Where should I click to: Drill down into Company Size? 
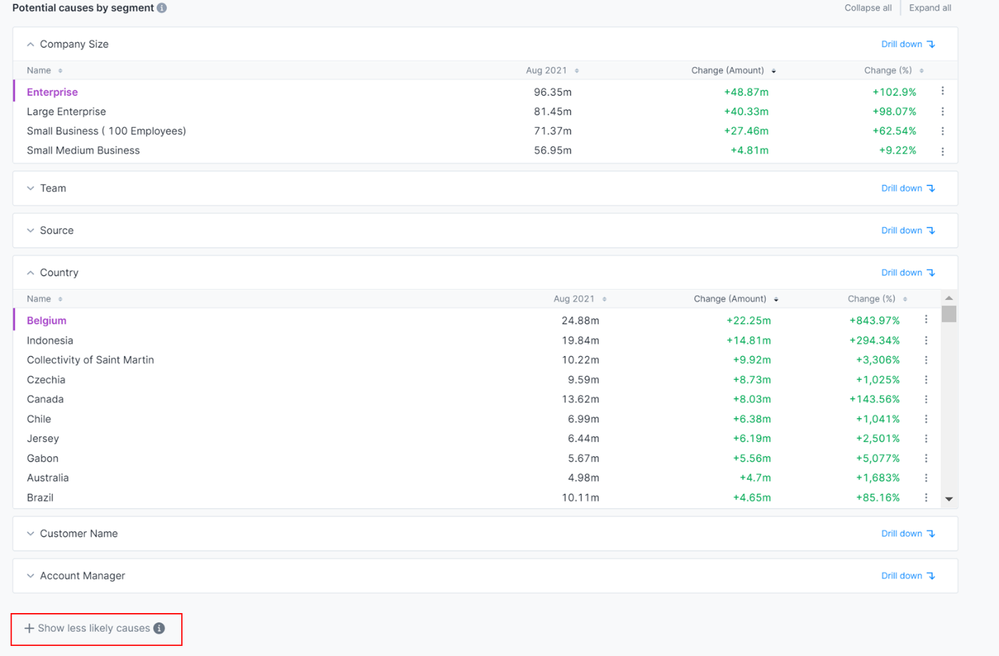[x=908, y=45]
